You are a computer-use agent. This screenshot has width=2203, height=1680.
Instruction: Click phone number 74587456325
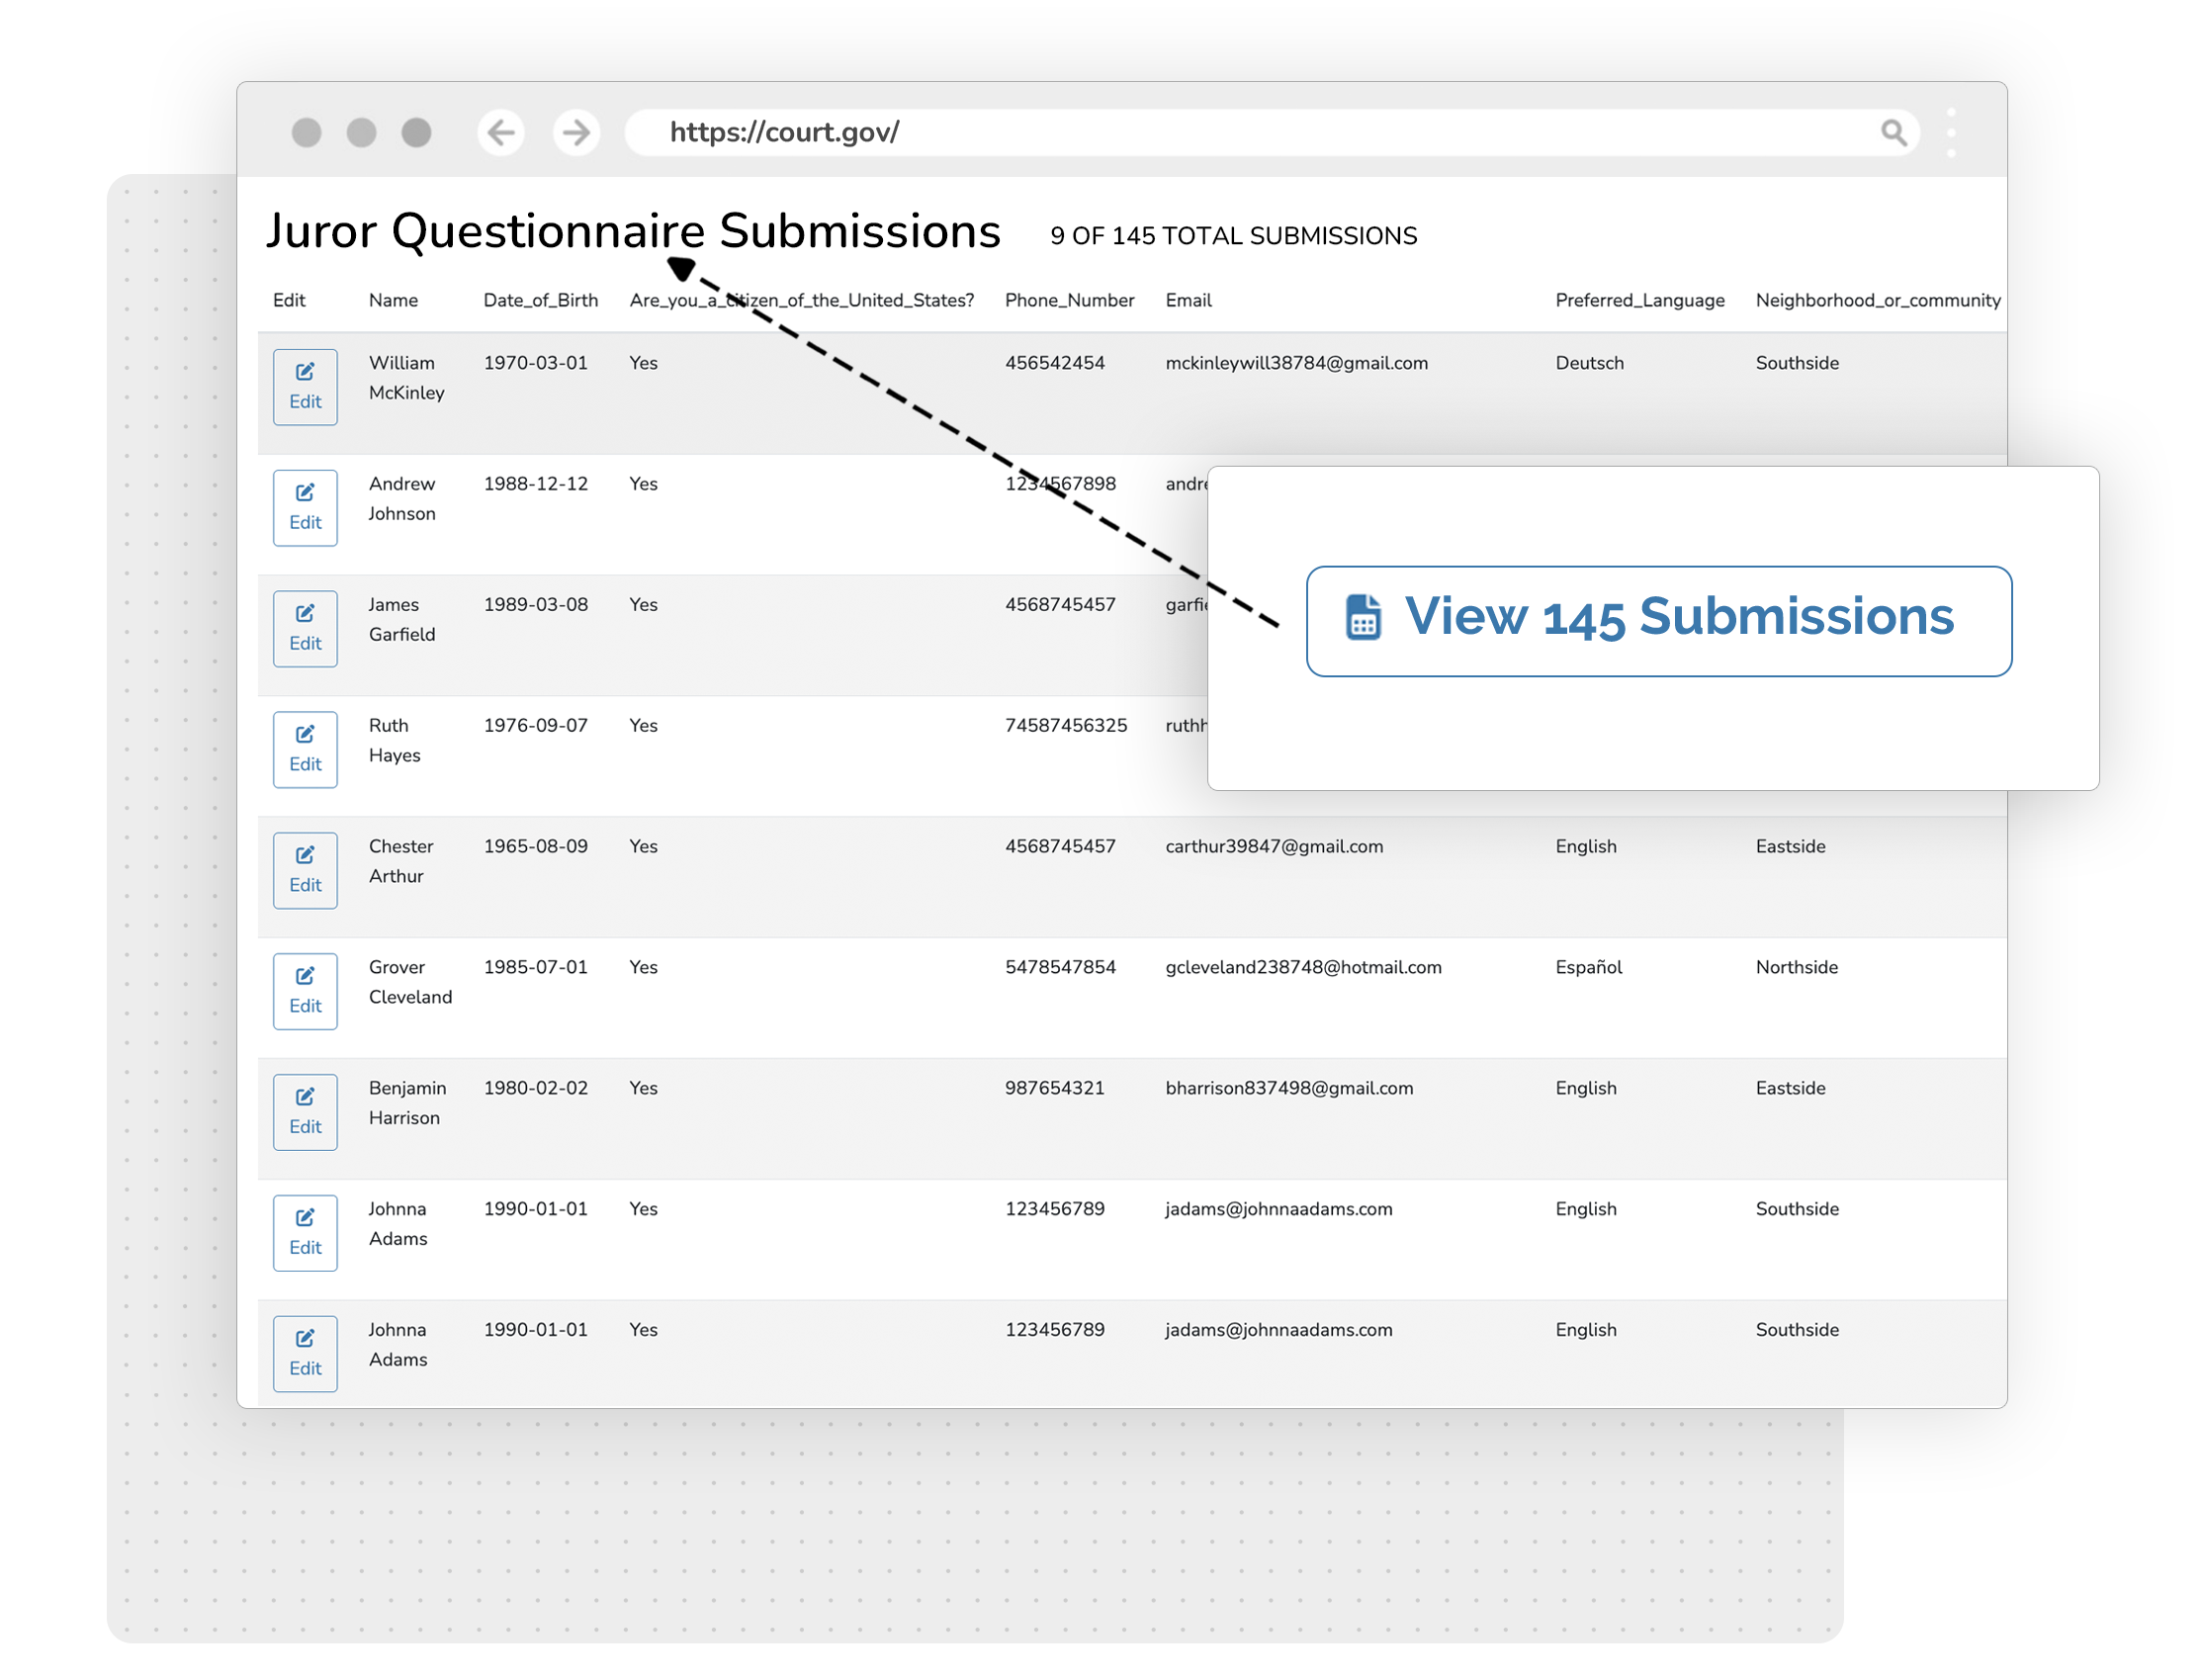pos(1066,726)
